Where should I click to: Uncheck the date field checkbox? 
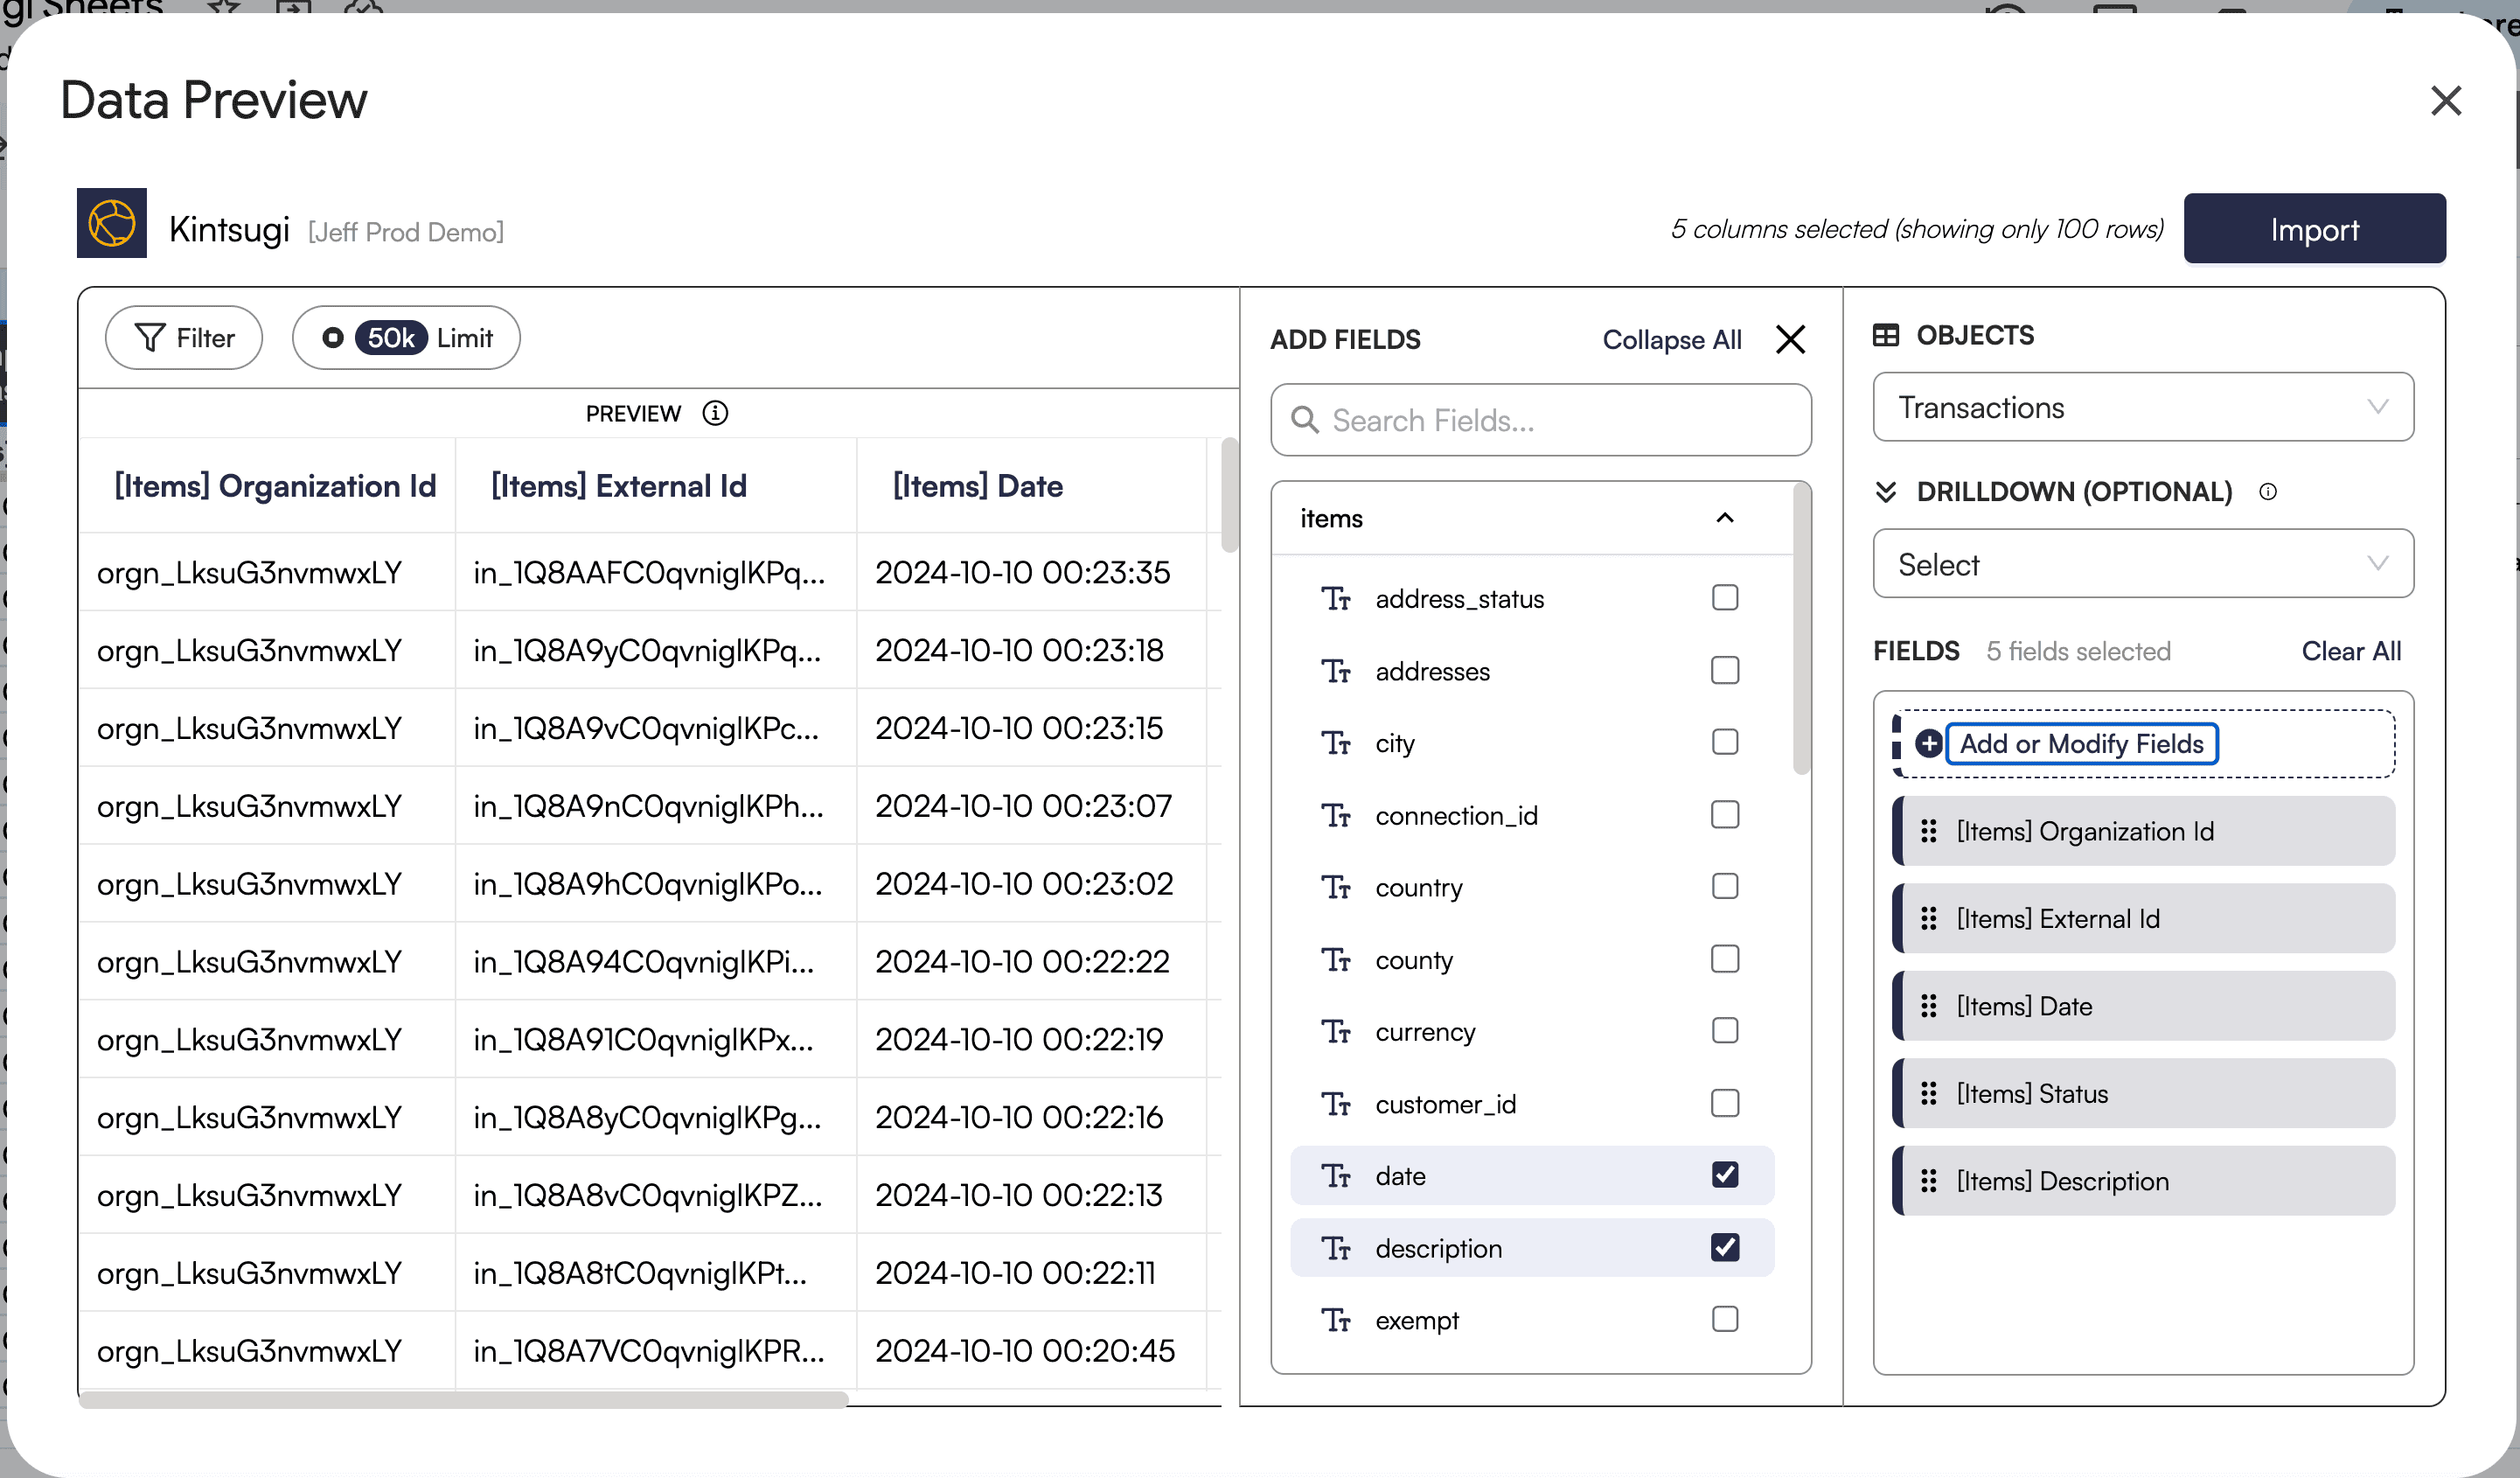1725,1175
